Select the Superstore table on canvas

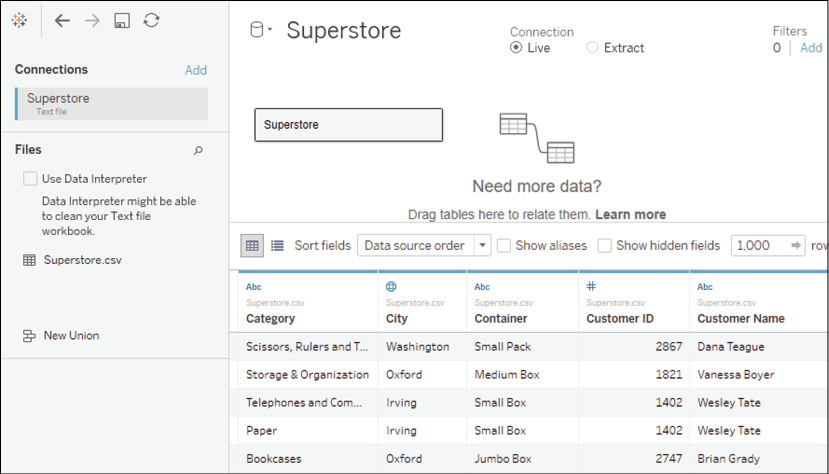348,125
